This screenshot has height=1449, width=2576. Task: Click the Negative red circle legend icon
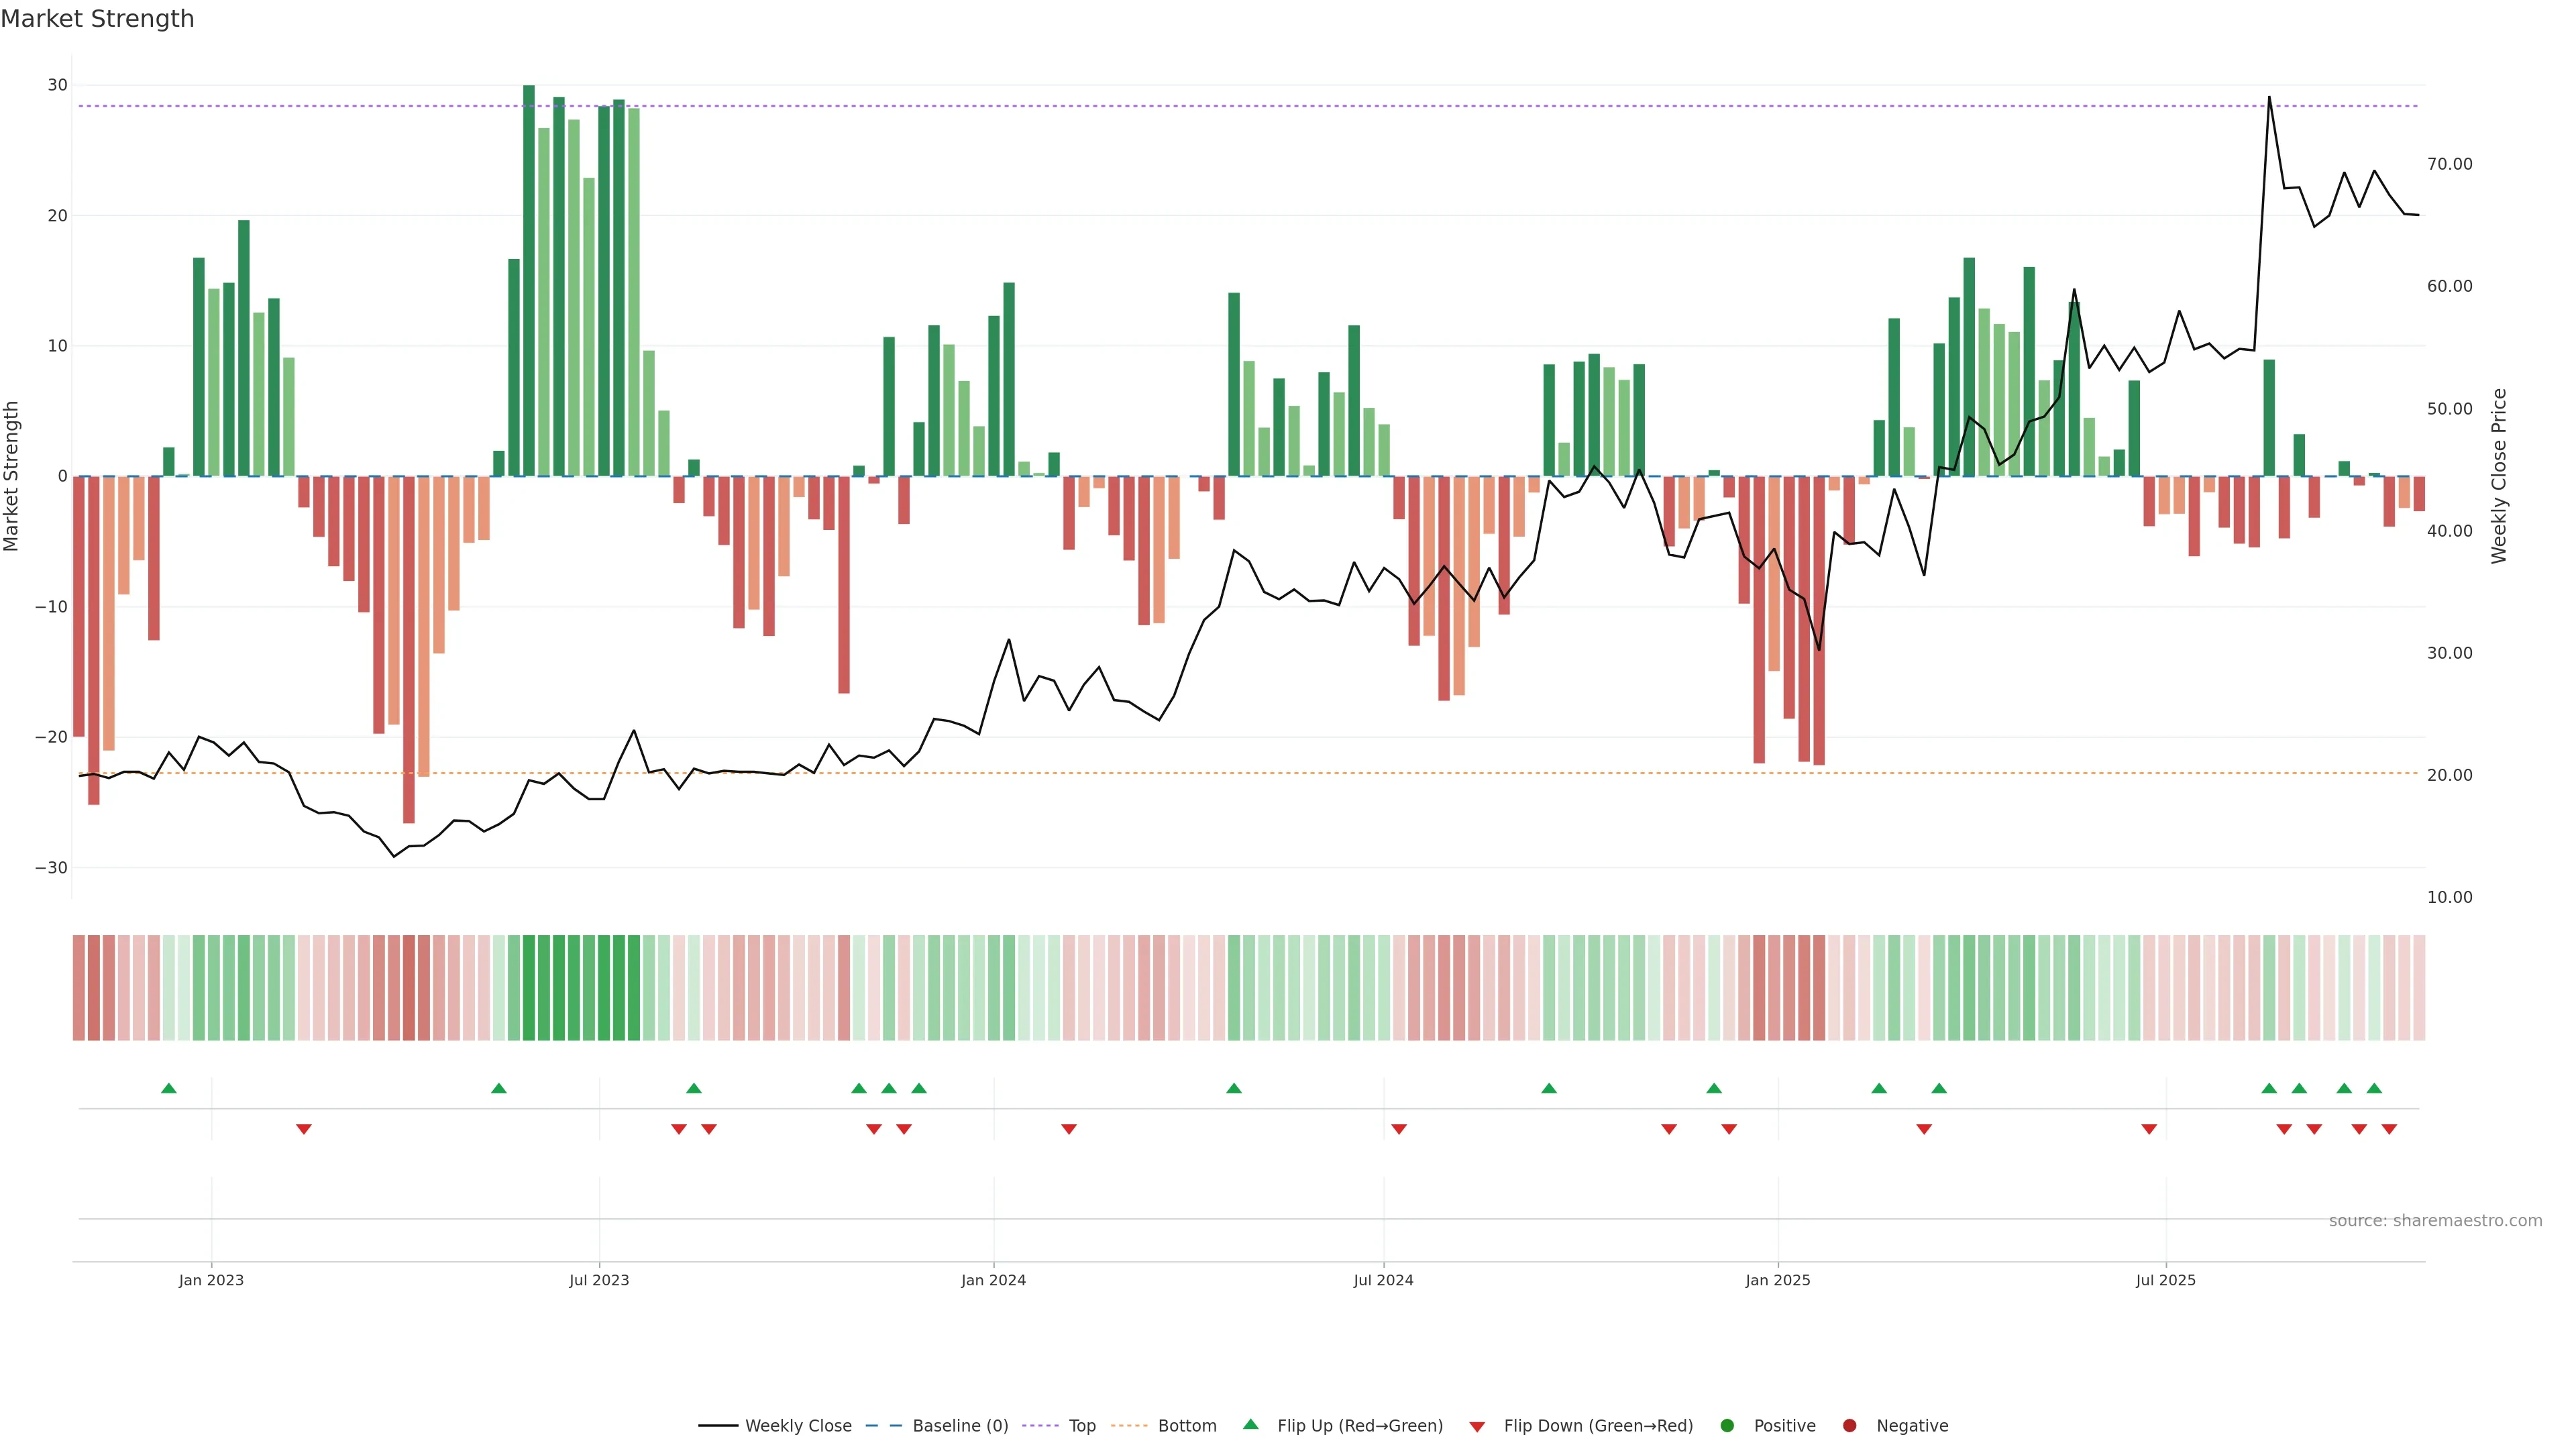coord(1849,1425)
